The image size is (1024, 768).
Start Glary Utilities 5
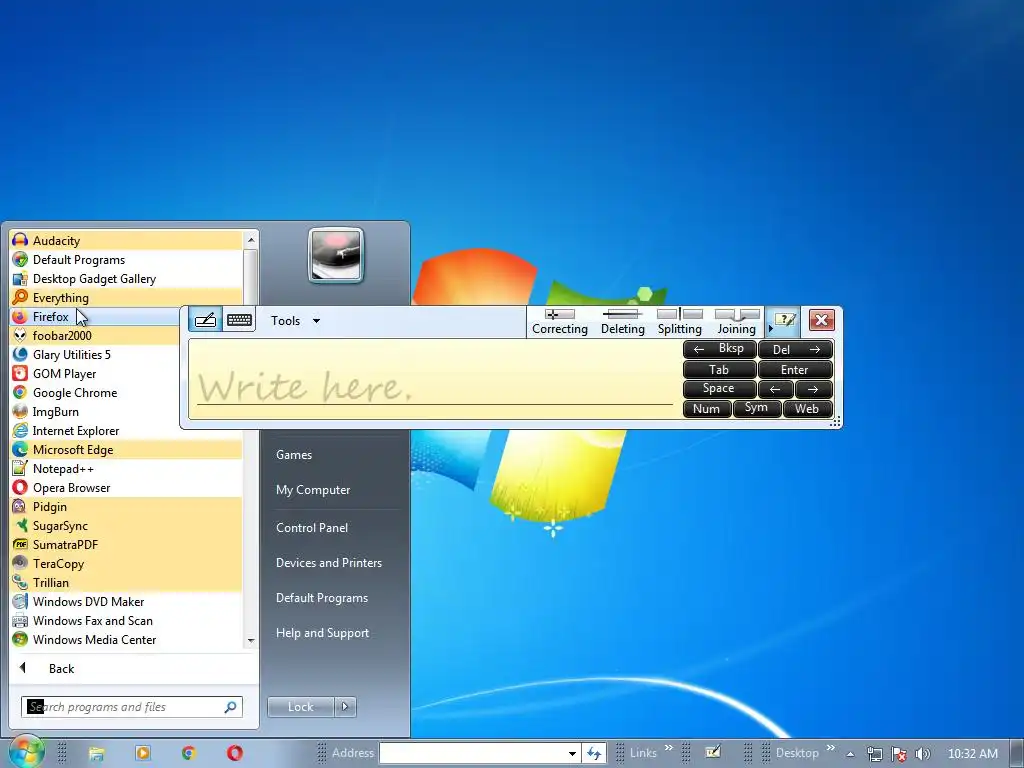(95, 355)
